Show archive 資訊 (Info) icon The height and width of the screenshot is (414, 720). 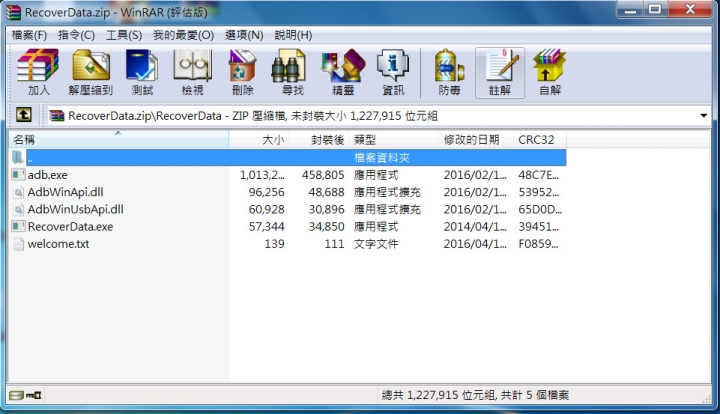[x=393, y=65]
